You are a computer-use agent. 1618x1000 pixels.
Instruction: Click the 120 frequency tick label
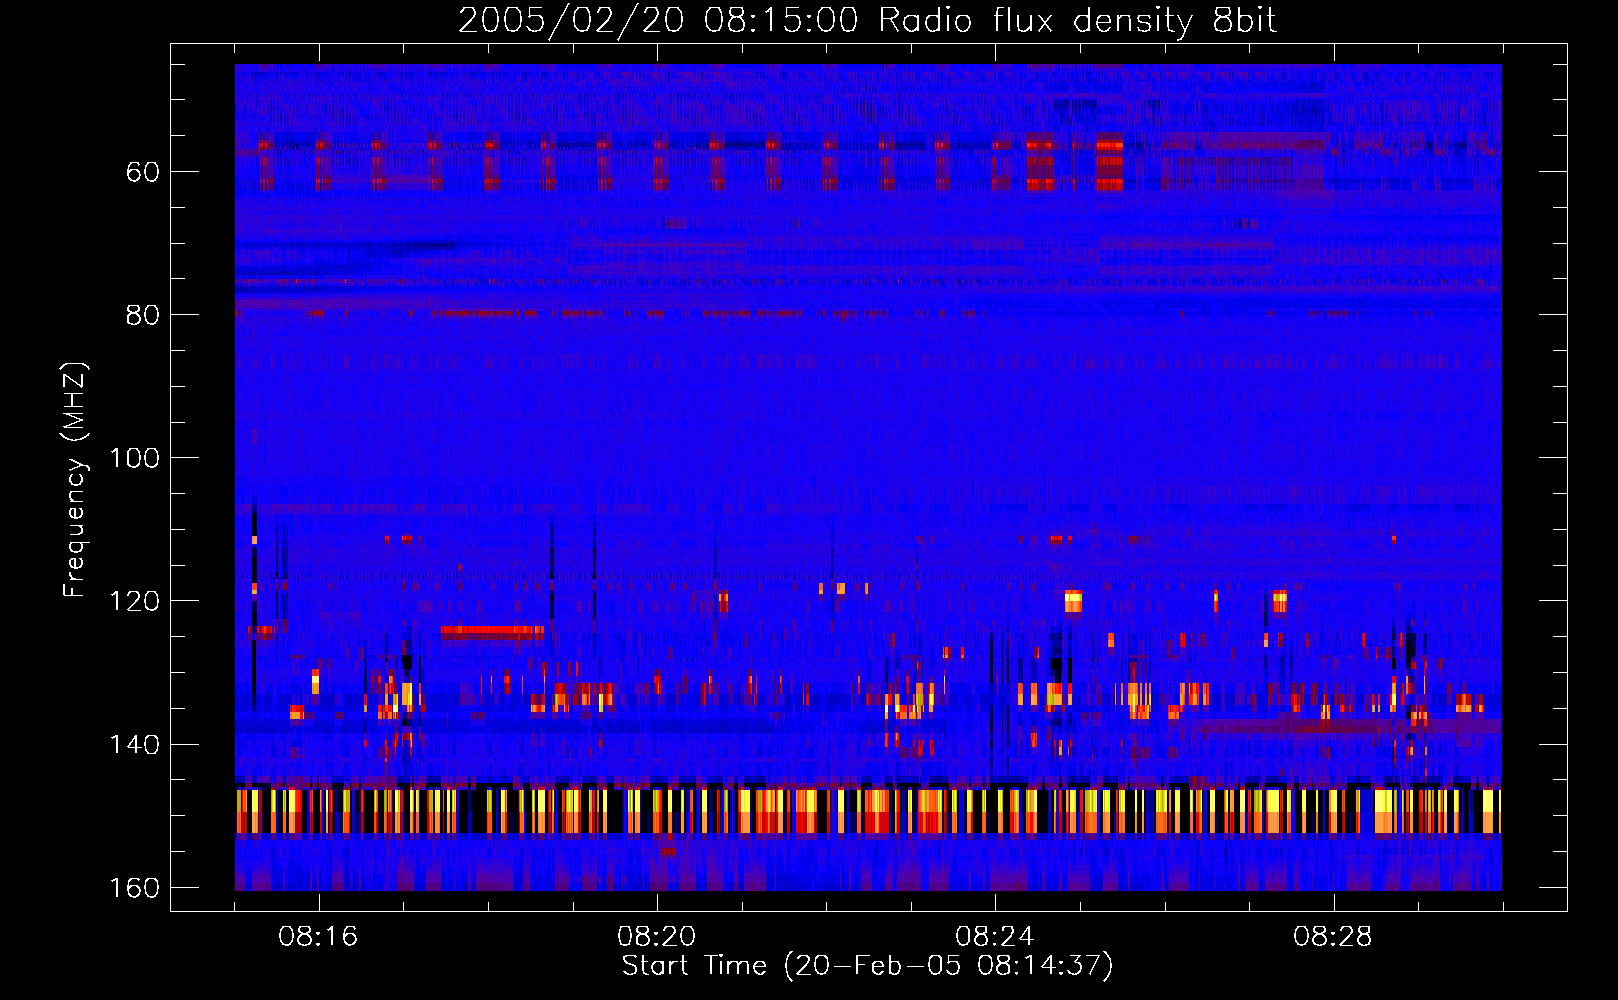tap(134, 601)
